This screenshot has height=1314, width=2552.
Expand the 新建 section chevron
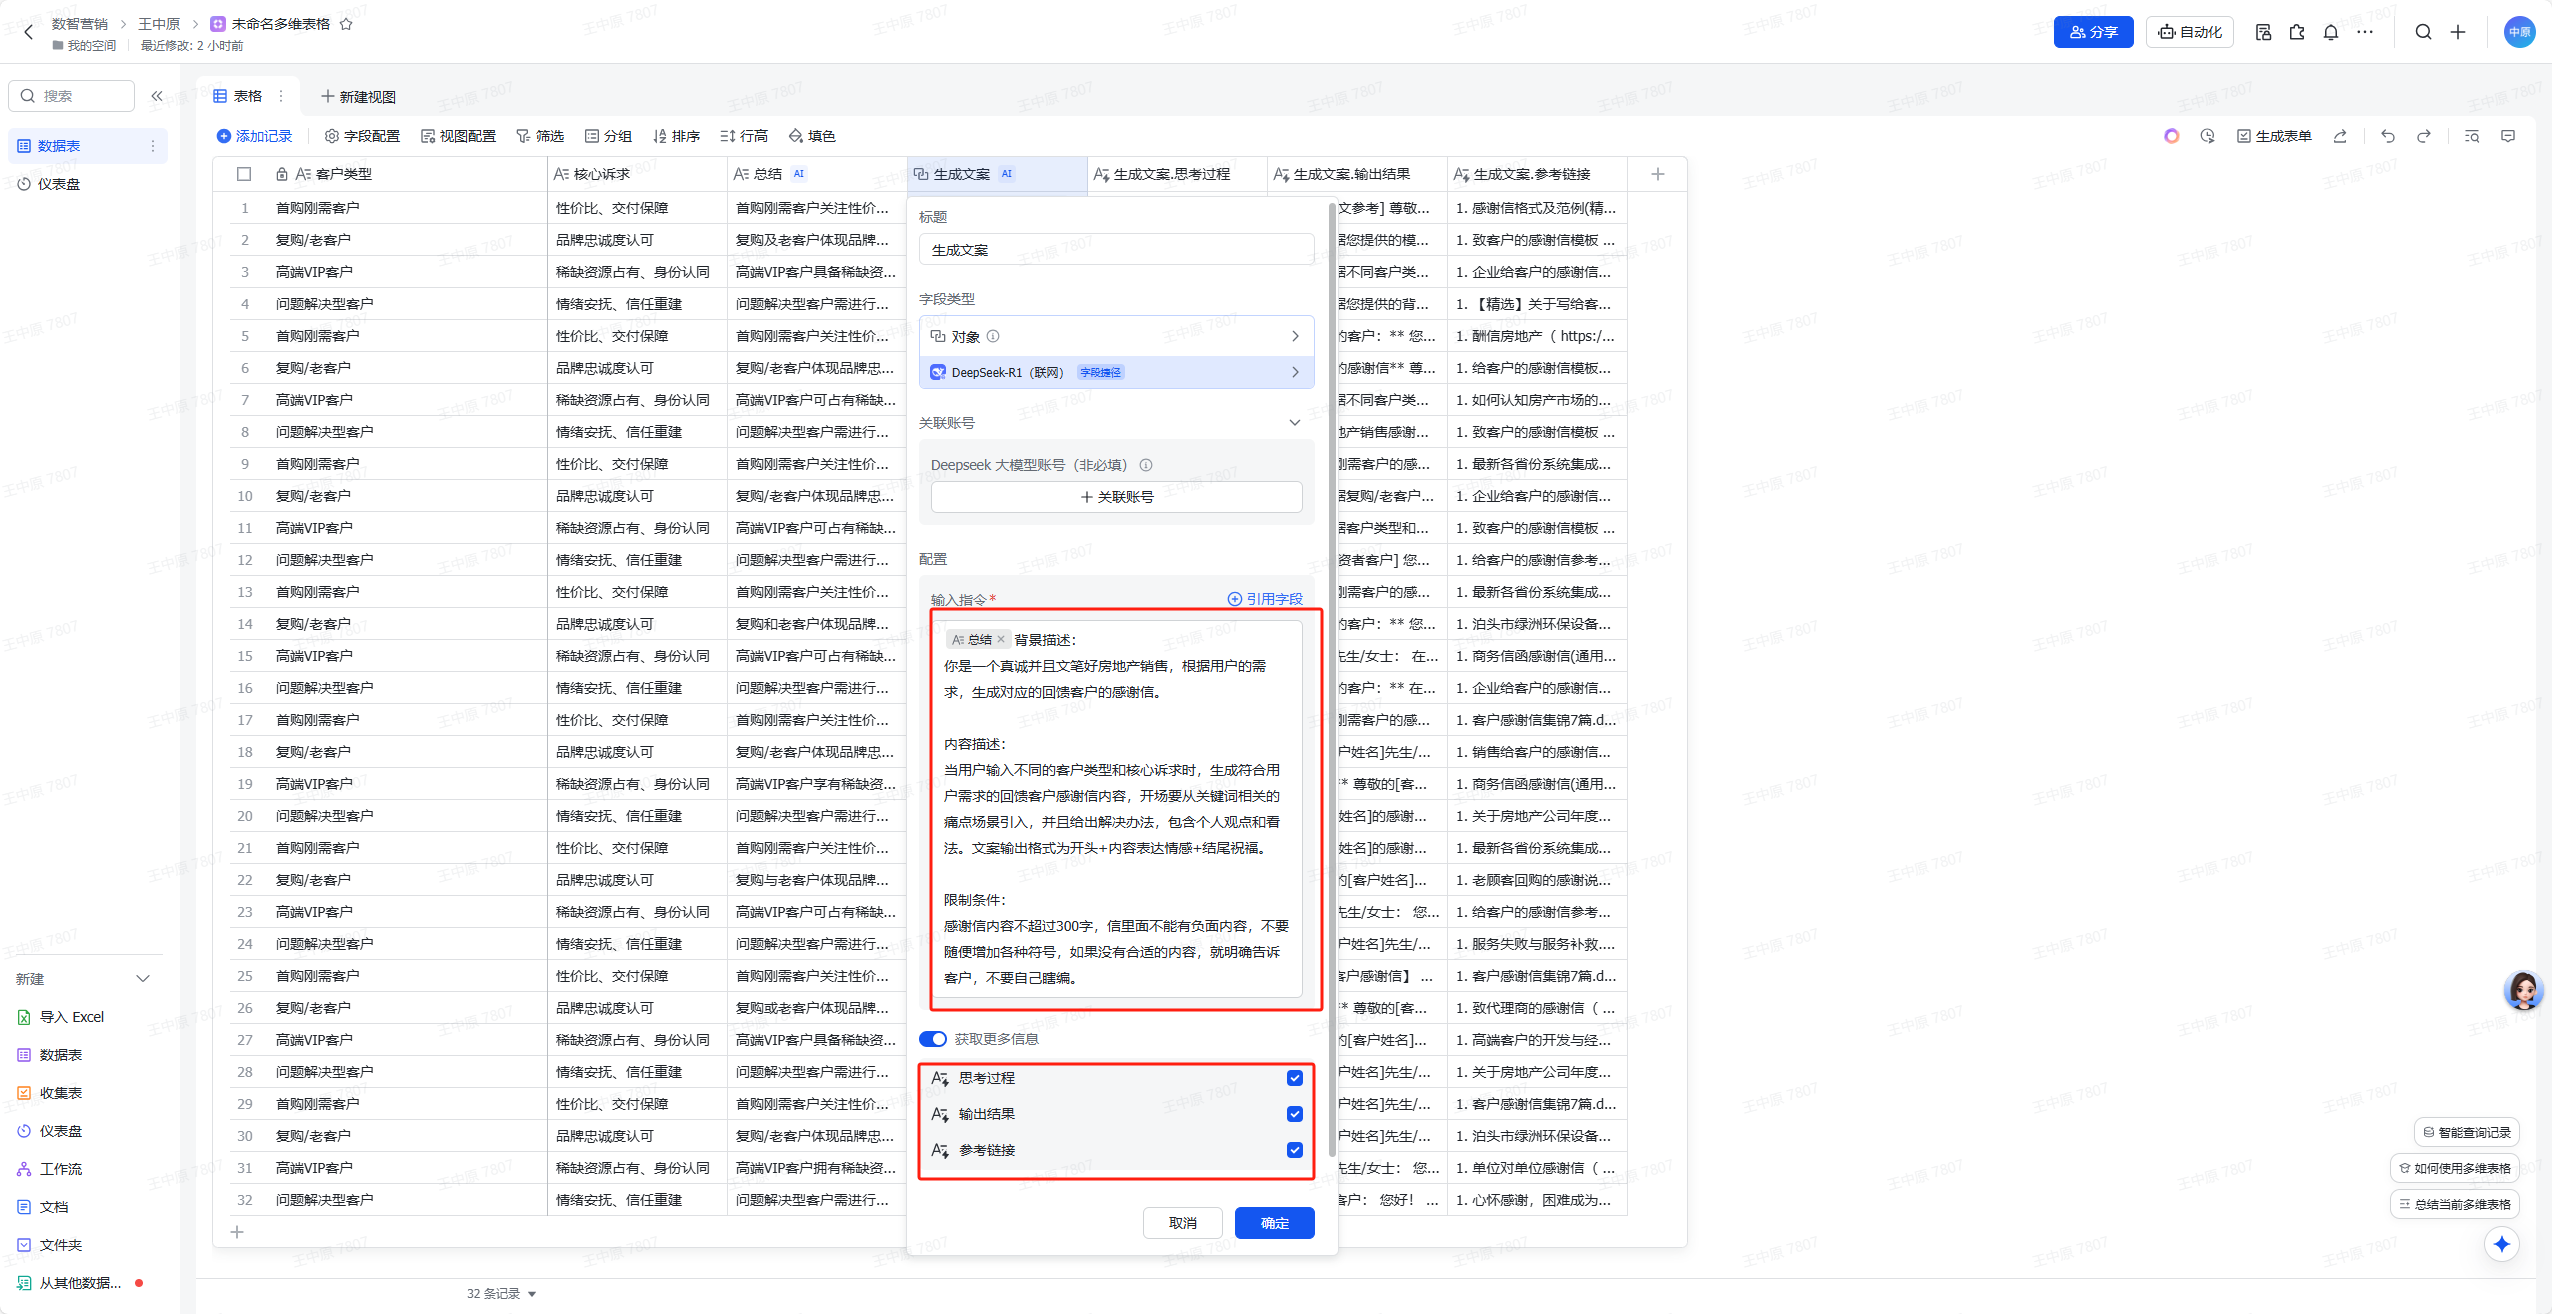click(143, 979)
